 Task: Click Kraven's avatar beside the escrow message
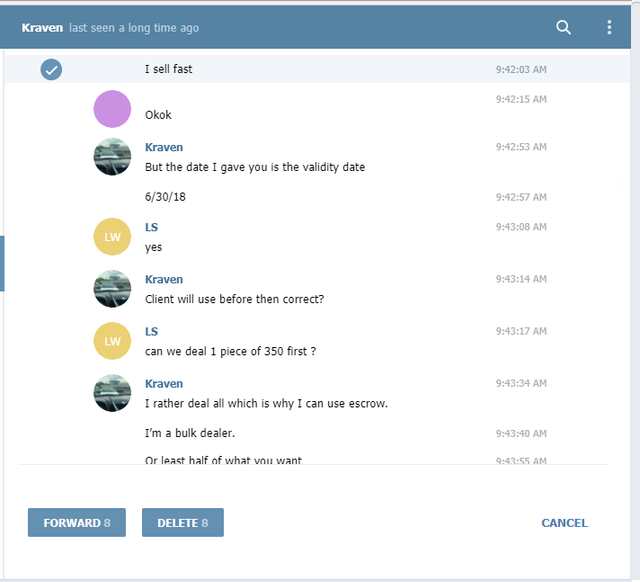coord(112,393)
